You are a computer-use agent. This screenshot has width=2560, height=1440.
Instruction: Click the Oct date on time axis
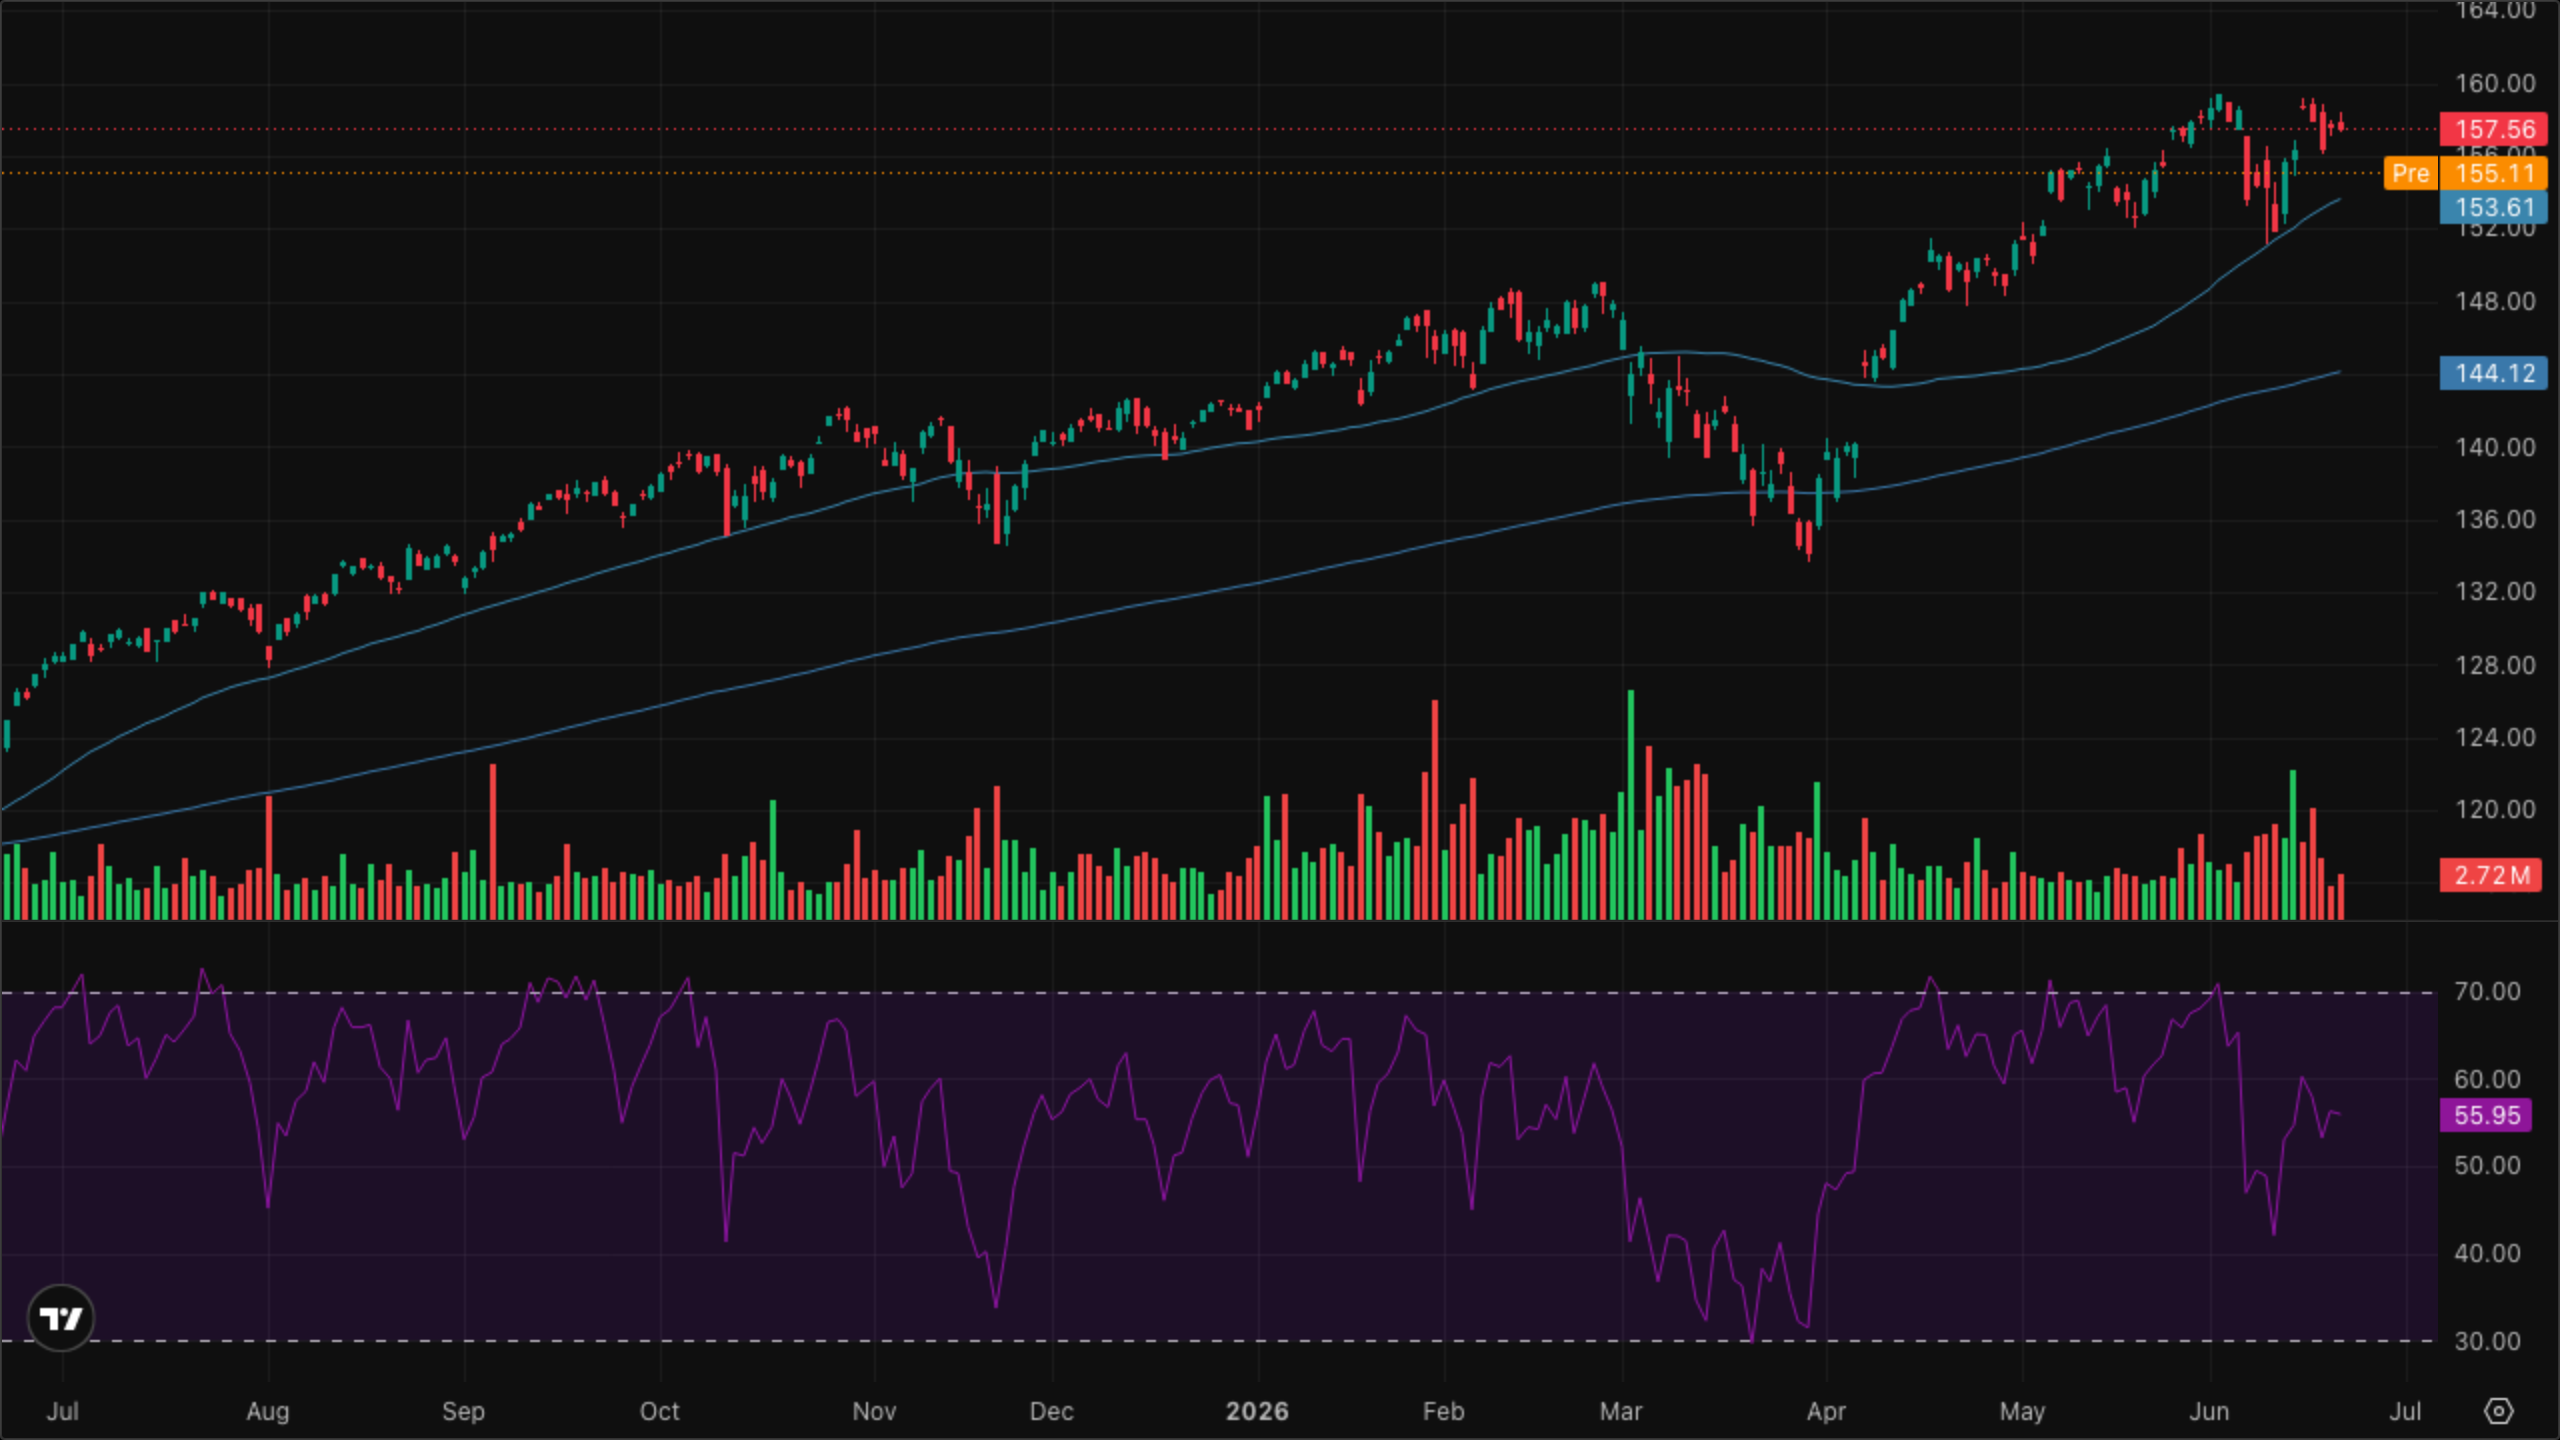pyautogui.click(x=660, y=1411)
